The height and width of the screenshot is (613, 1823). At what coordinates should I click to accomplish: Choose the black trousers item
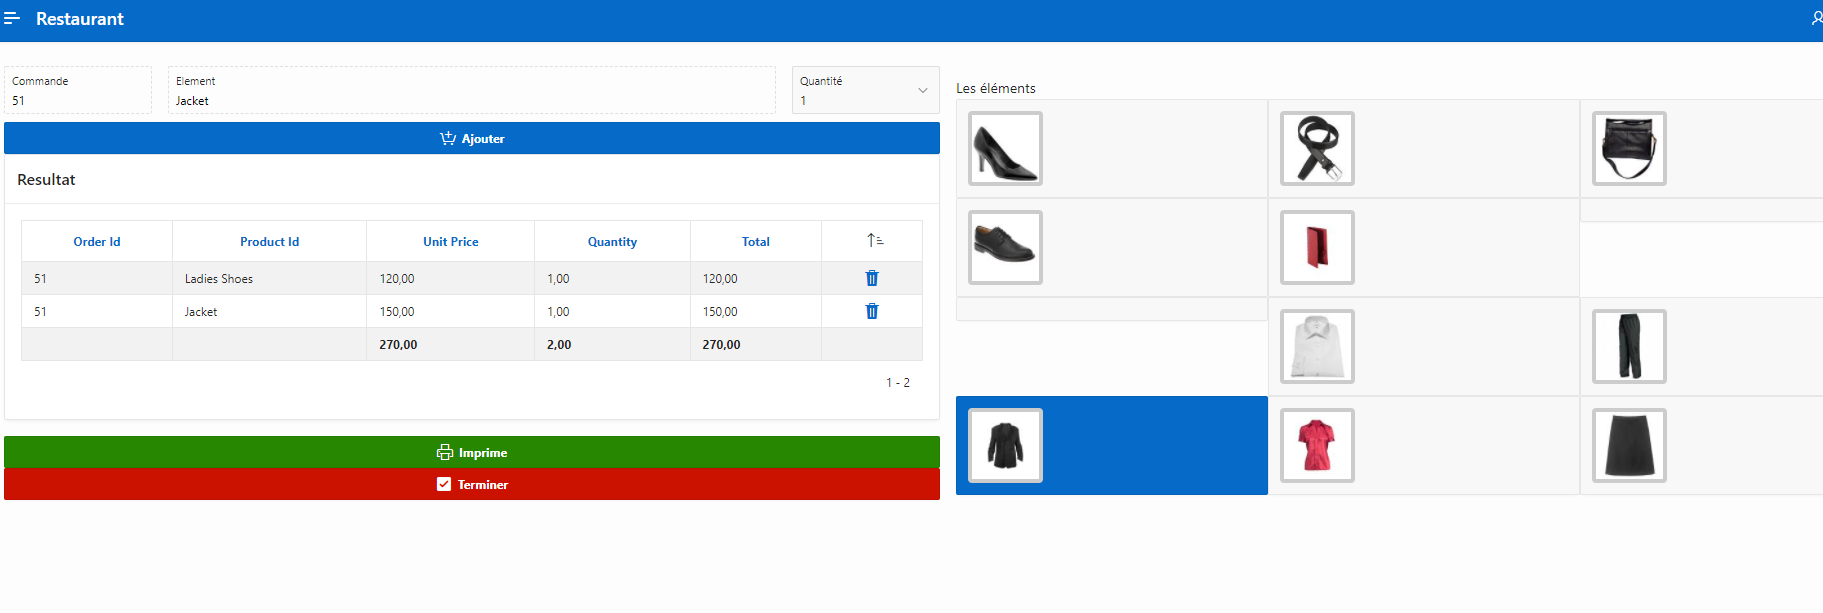point(1628,346)
